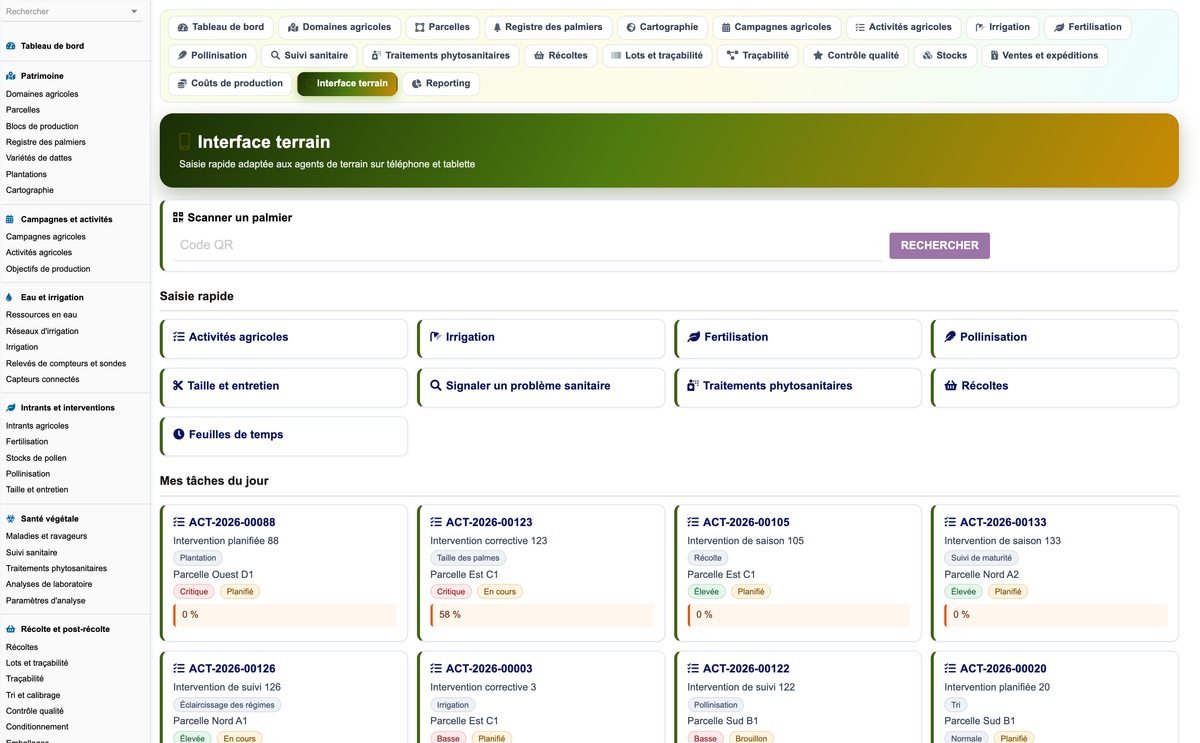
Task: Open the Irrigation quick entry card
Action: pyautogui.click(x=541, y=338)
